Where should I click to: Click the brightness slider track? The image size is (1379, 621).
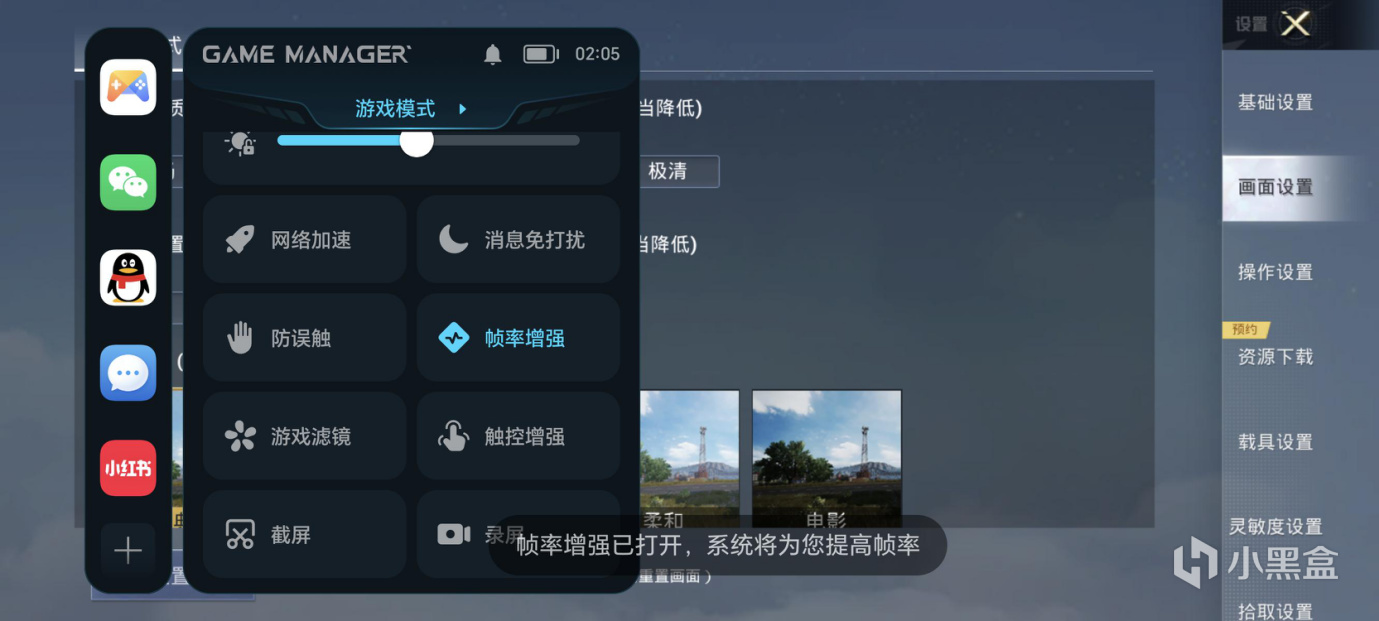pyautogui.click(x=428, y=141)
